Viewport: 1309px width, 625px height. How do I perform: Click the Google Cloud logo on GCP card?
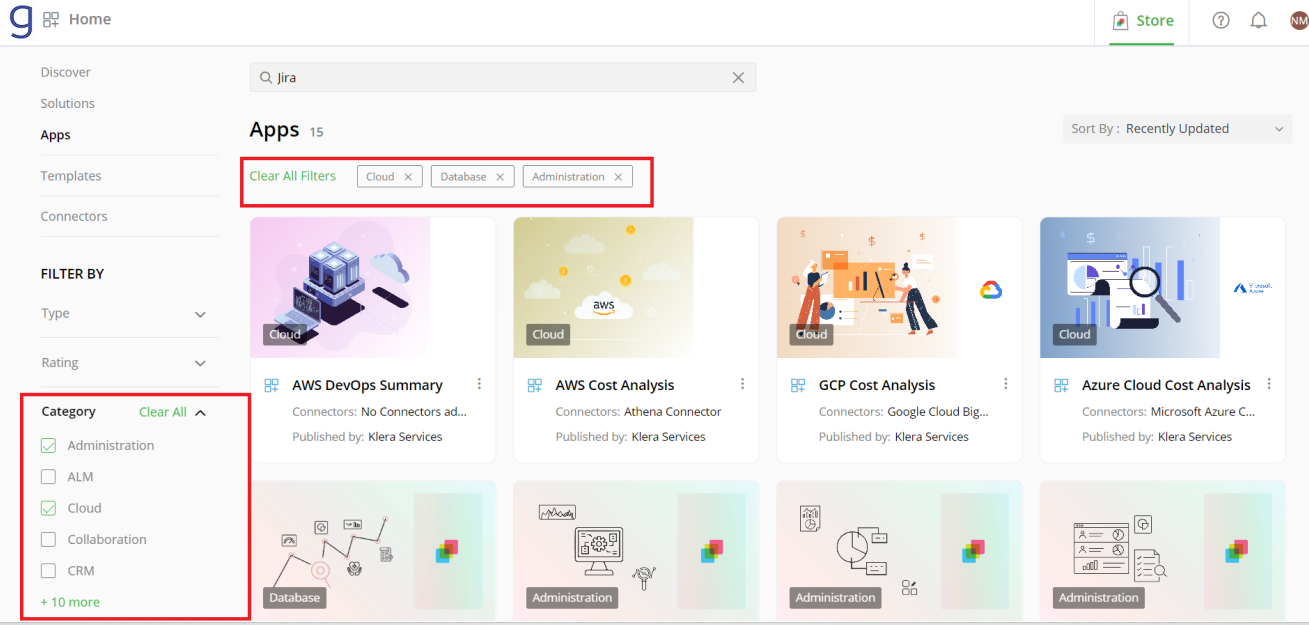tap(990, 290)
